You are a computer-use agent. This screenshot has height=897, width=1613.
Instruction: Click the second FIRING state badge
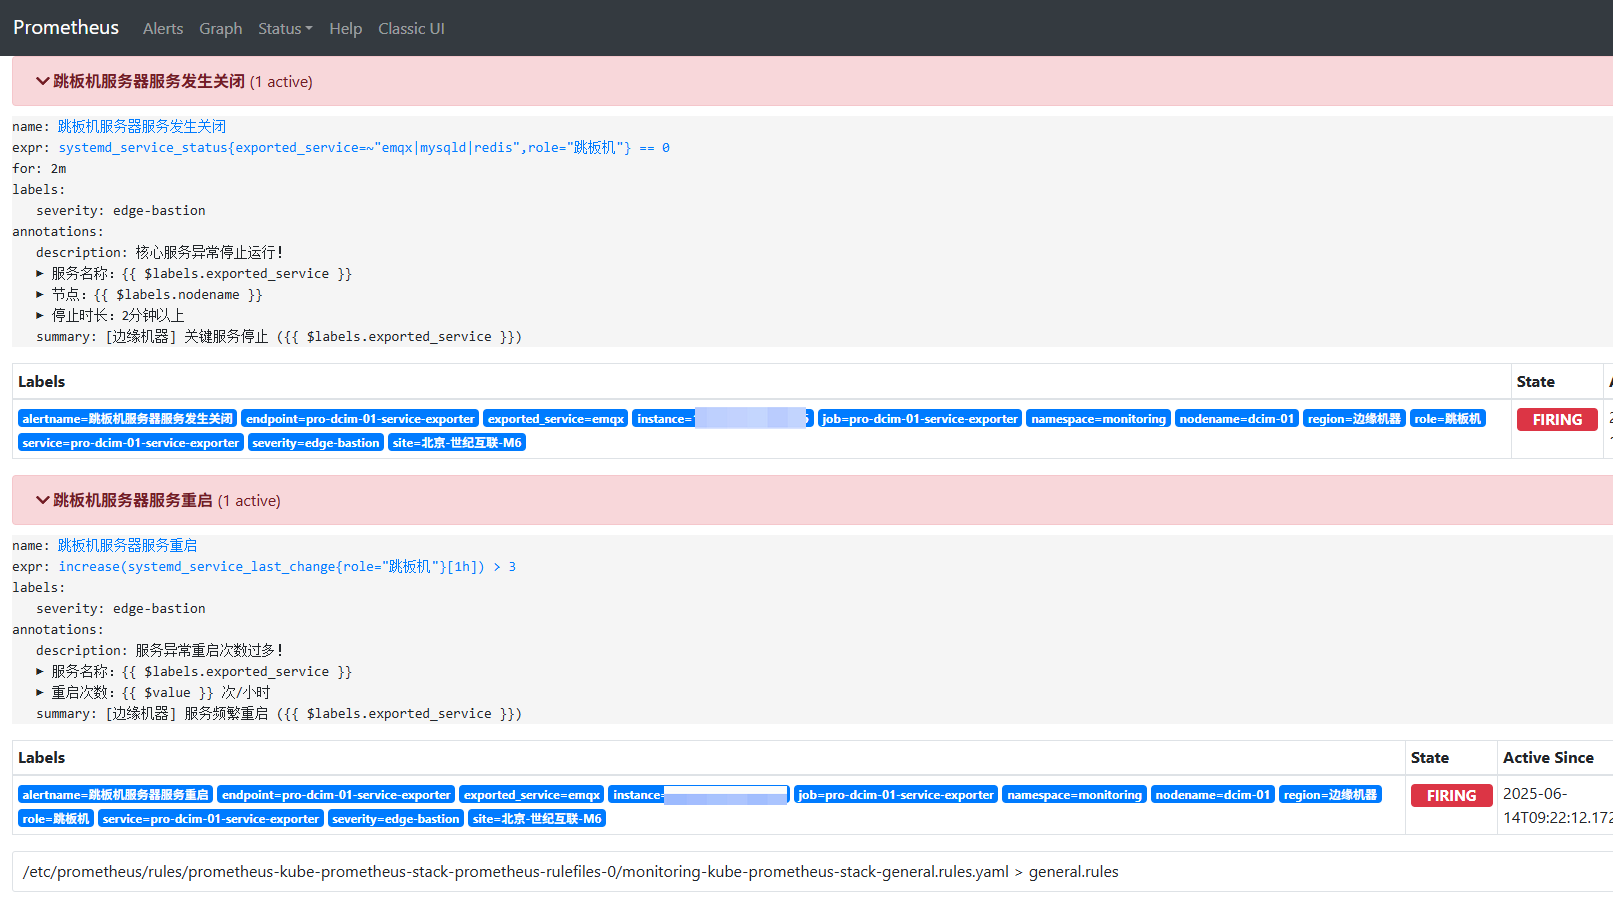tap(1451, 796)
